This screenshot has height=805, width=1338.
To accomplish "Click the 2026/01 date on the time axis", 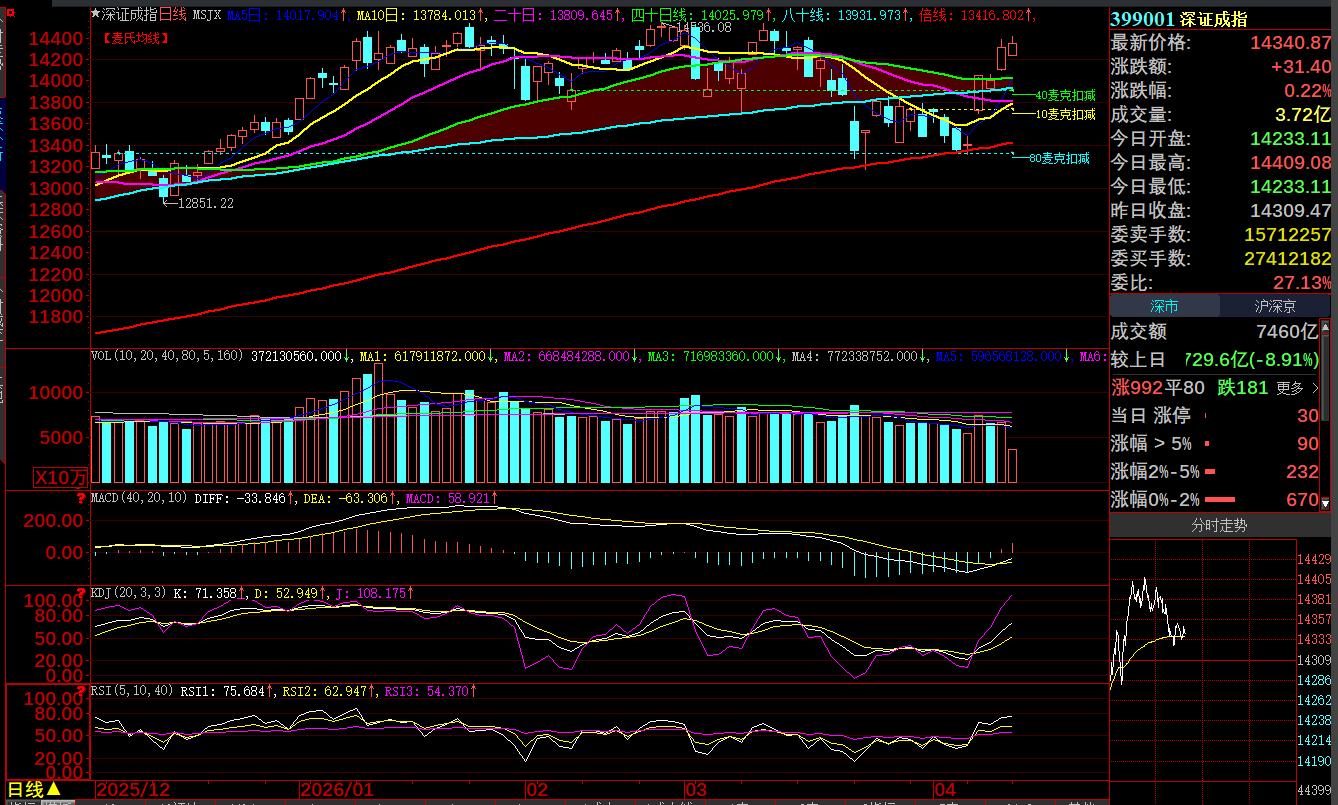I will [337, 790].
